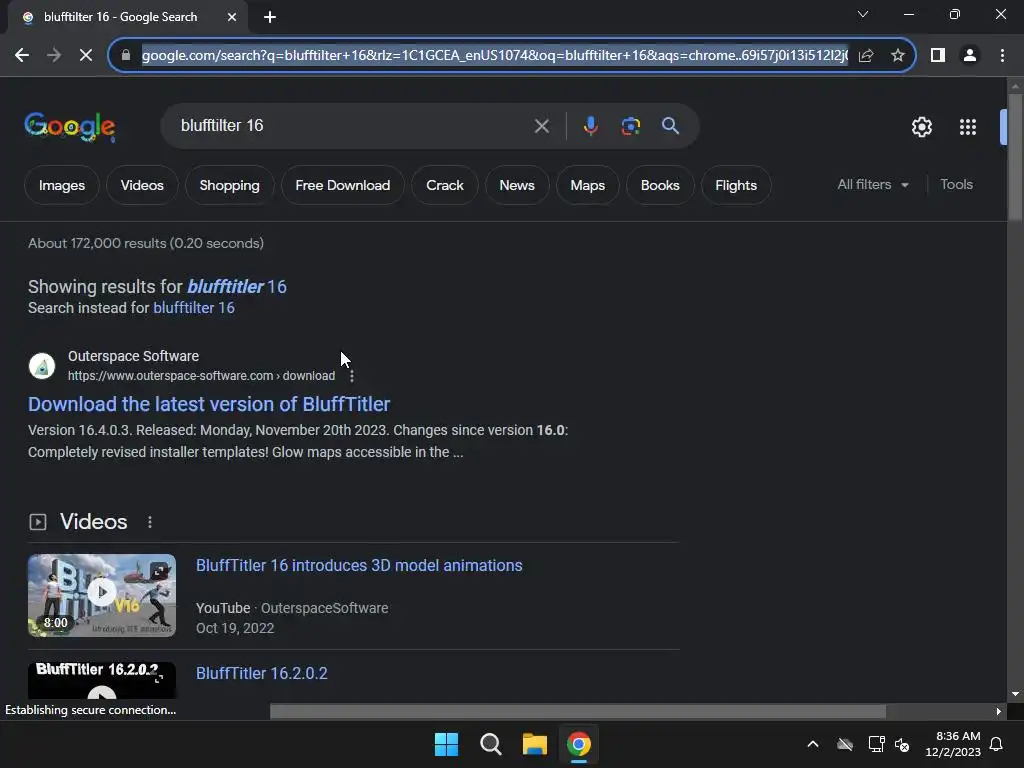
Task: Close the blufftilter 16 tab
Action: [x=232, y=17]
